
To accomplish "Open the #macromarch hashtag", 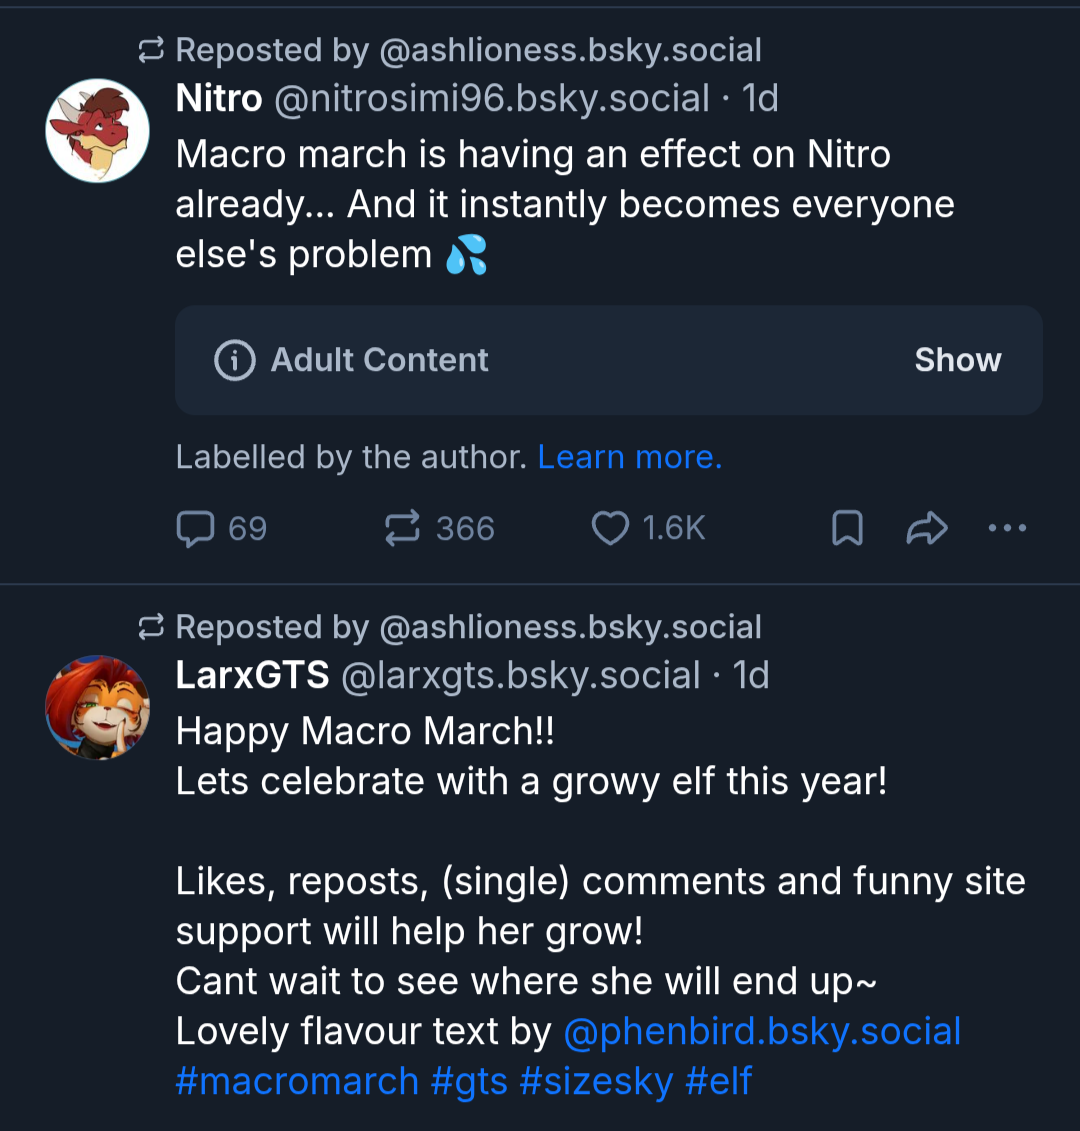I will (x=297, y=1081).
